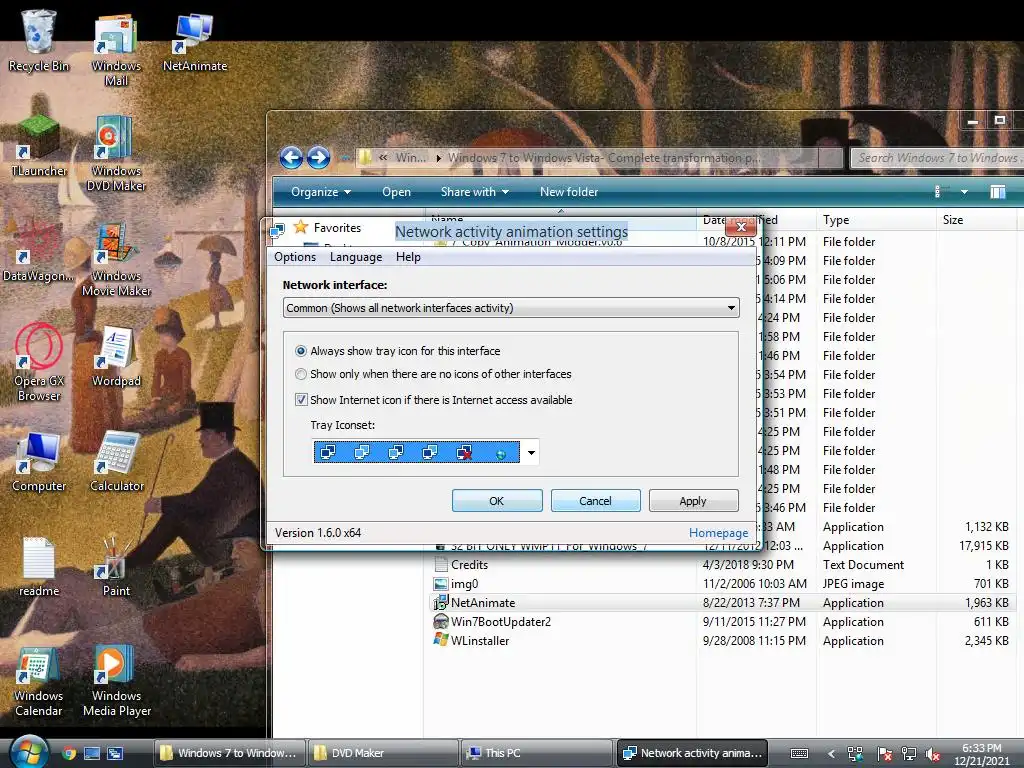1024x768 pixels.
Task: Click Cancel in settings dialog
Action: pos(596,500)
